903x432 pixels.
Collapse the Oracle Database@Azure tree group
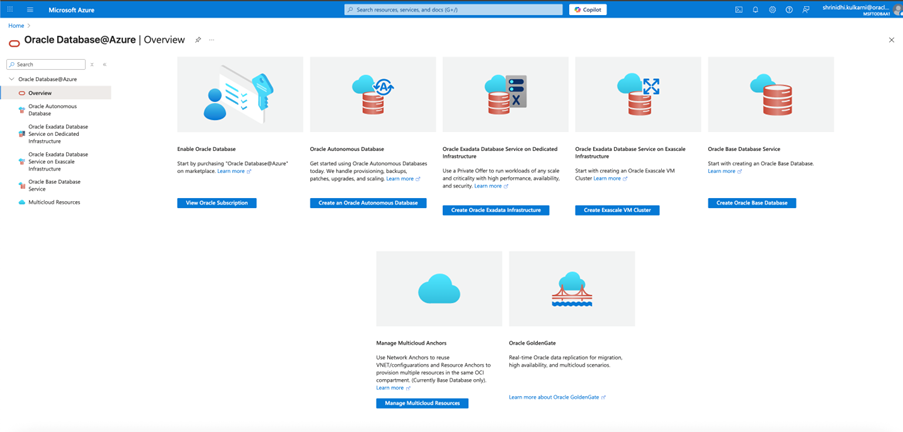11,79
